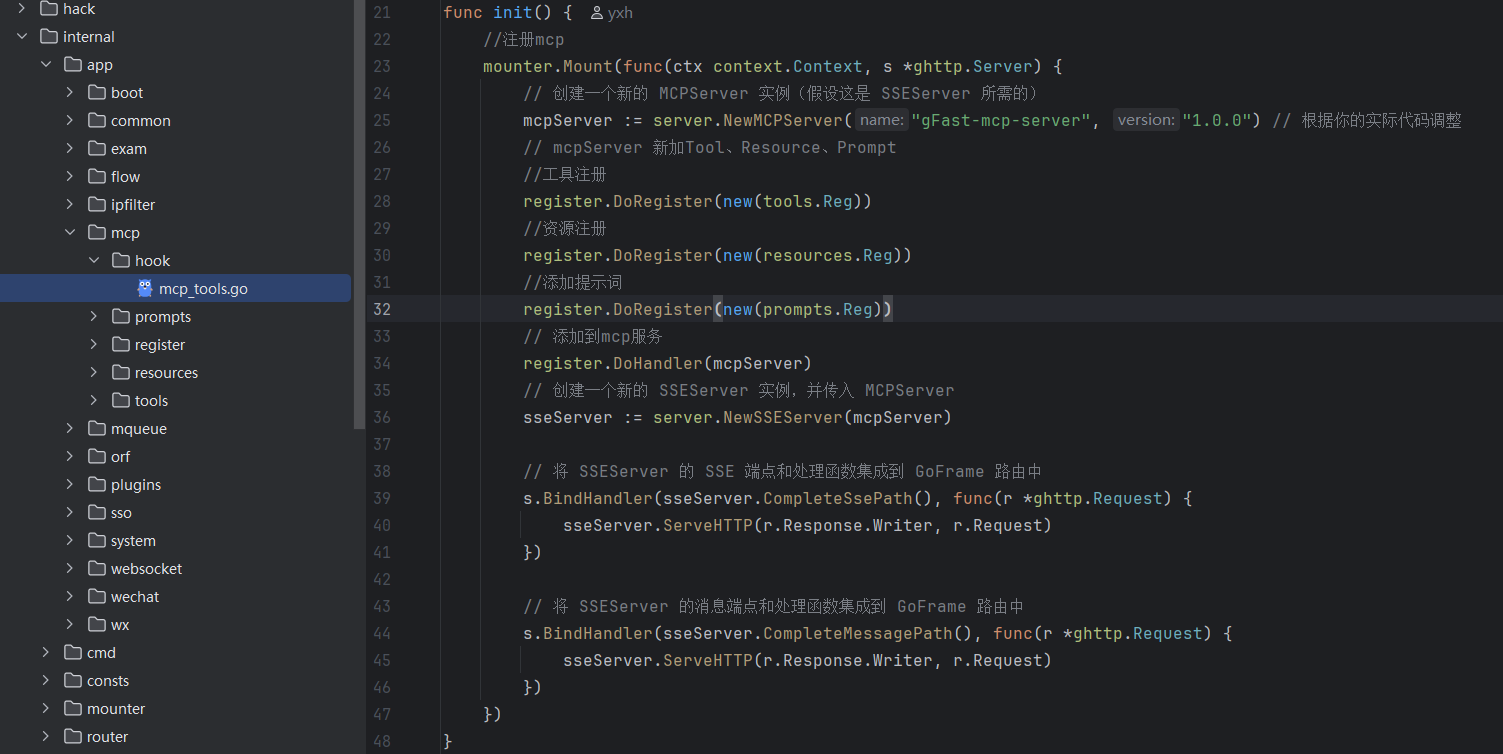Click the boot folder icon
This screenshot has width=1503, height=754.
pyautogui.click(x=96, y=93)
